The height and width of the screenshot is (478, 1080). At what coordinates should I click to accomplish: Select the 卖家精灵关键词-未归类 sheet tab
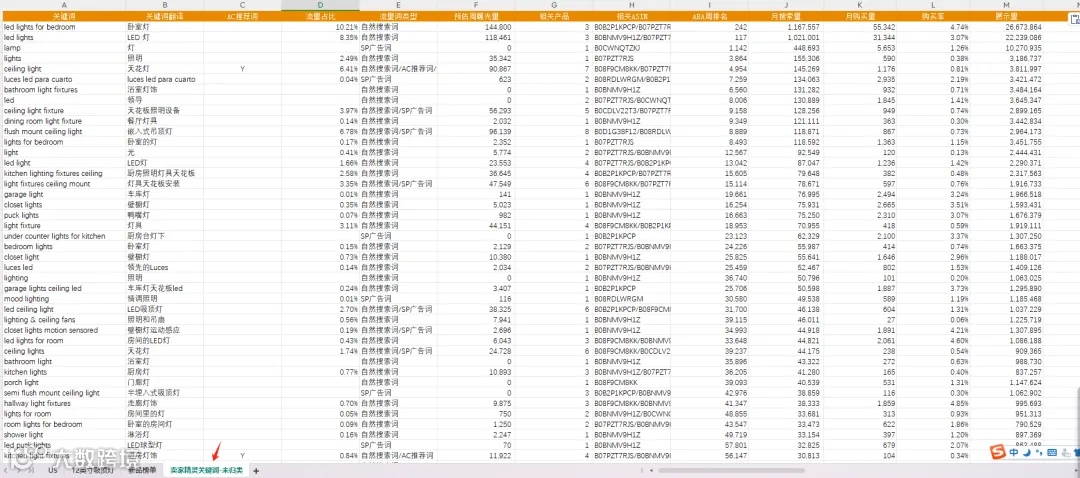(x=207, y=470)
